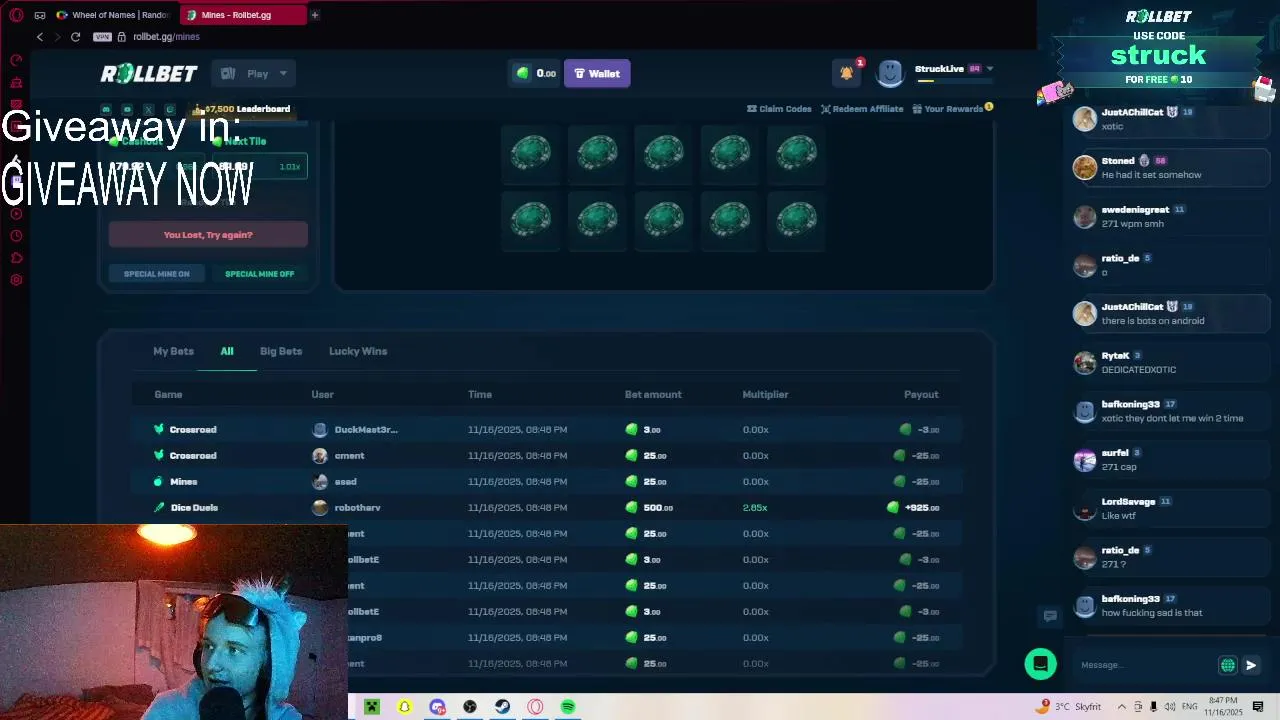Open the sidebar extensions cube icon
Image resolution: width=1280 pixels, height=720 pixels.
click(16, 258)
